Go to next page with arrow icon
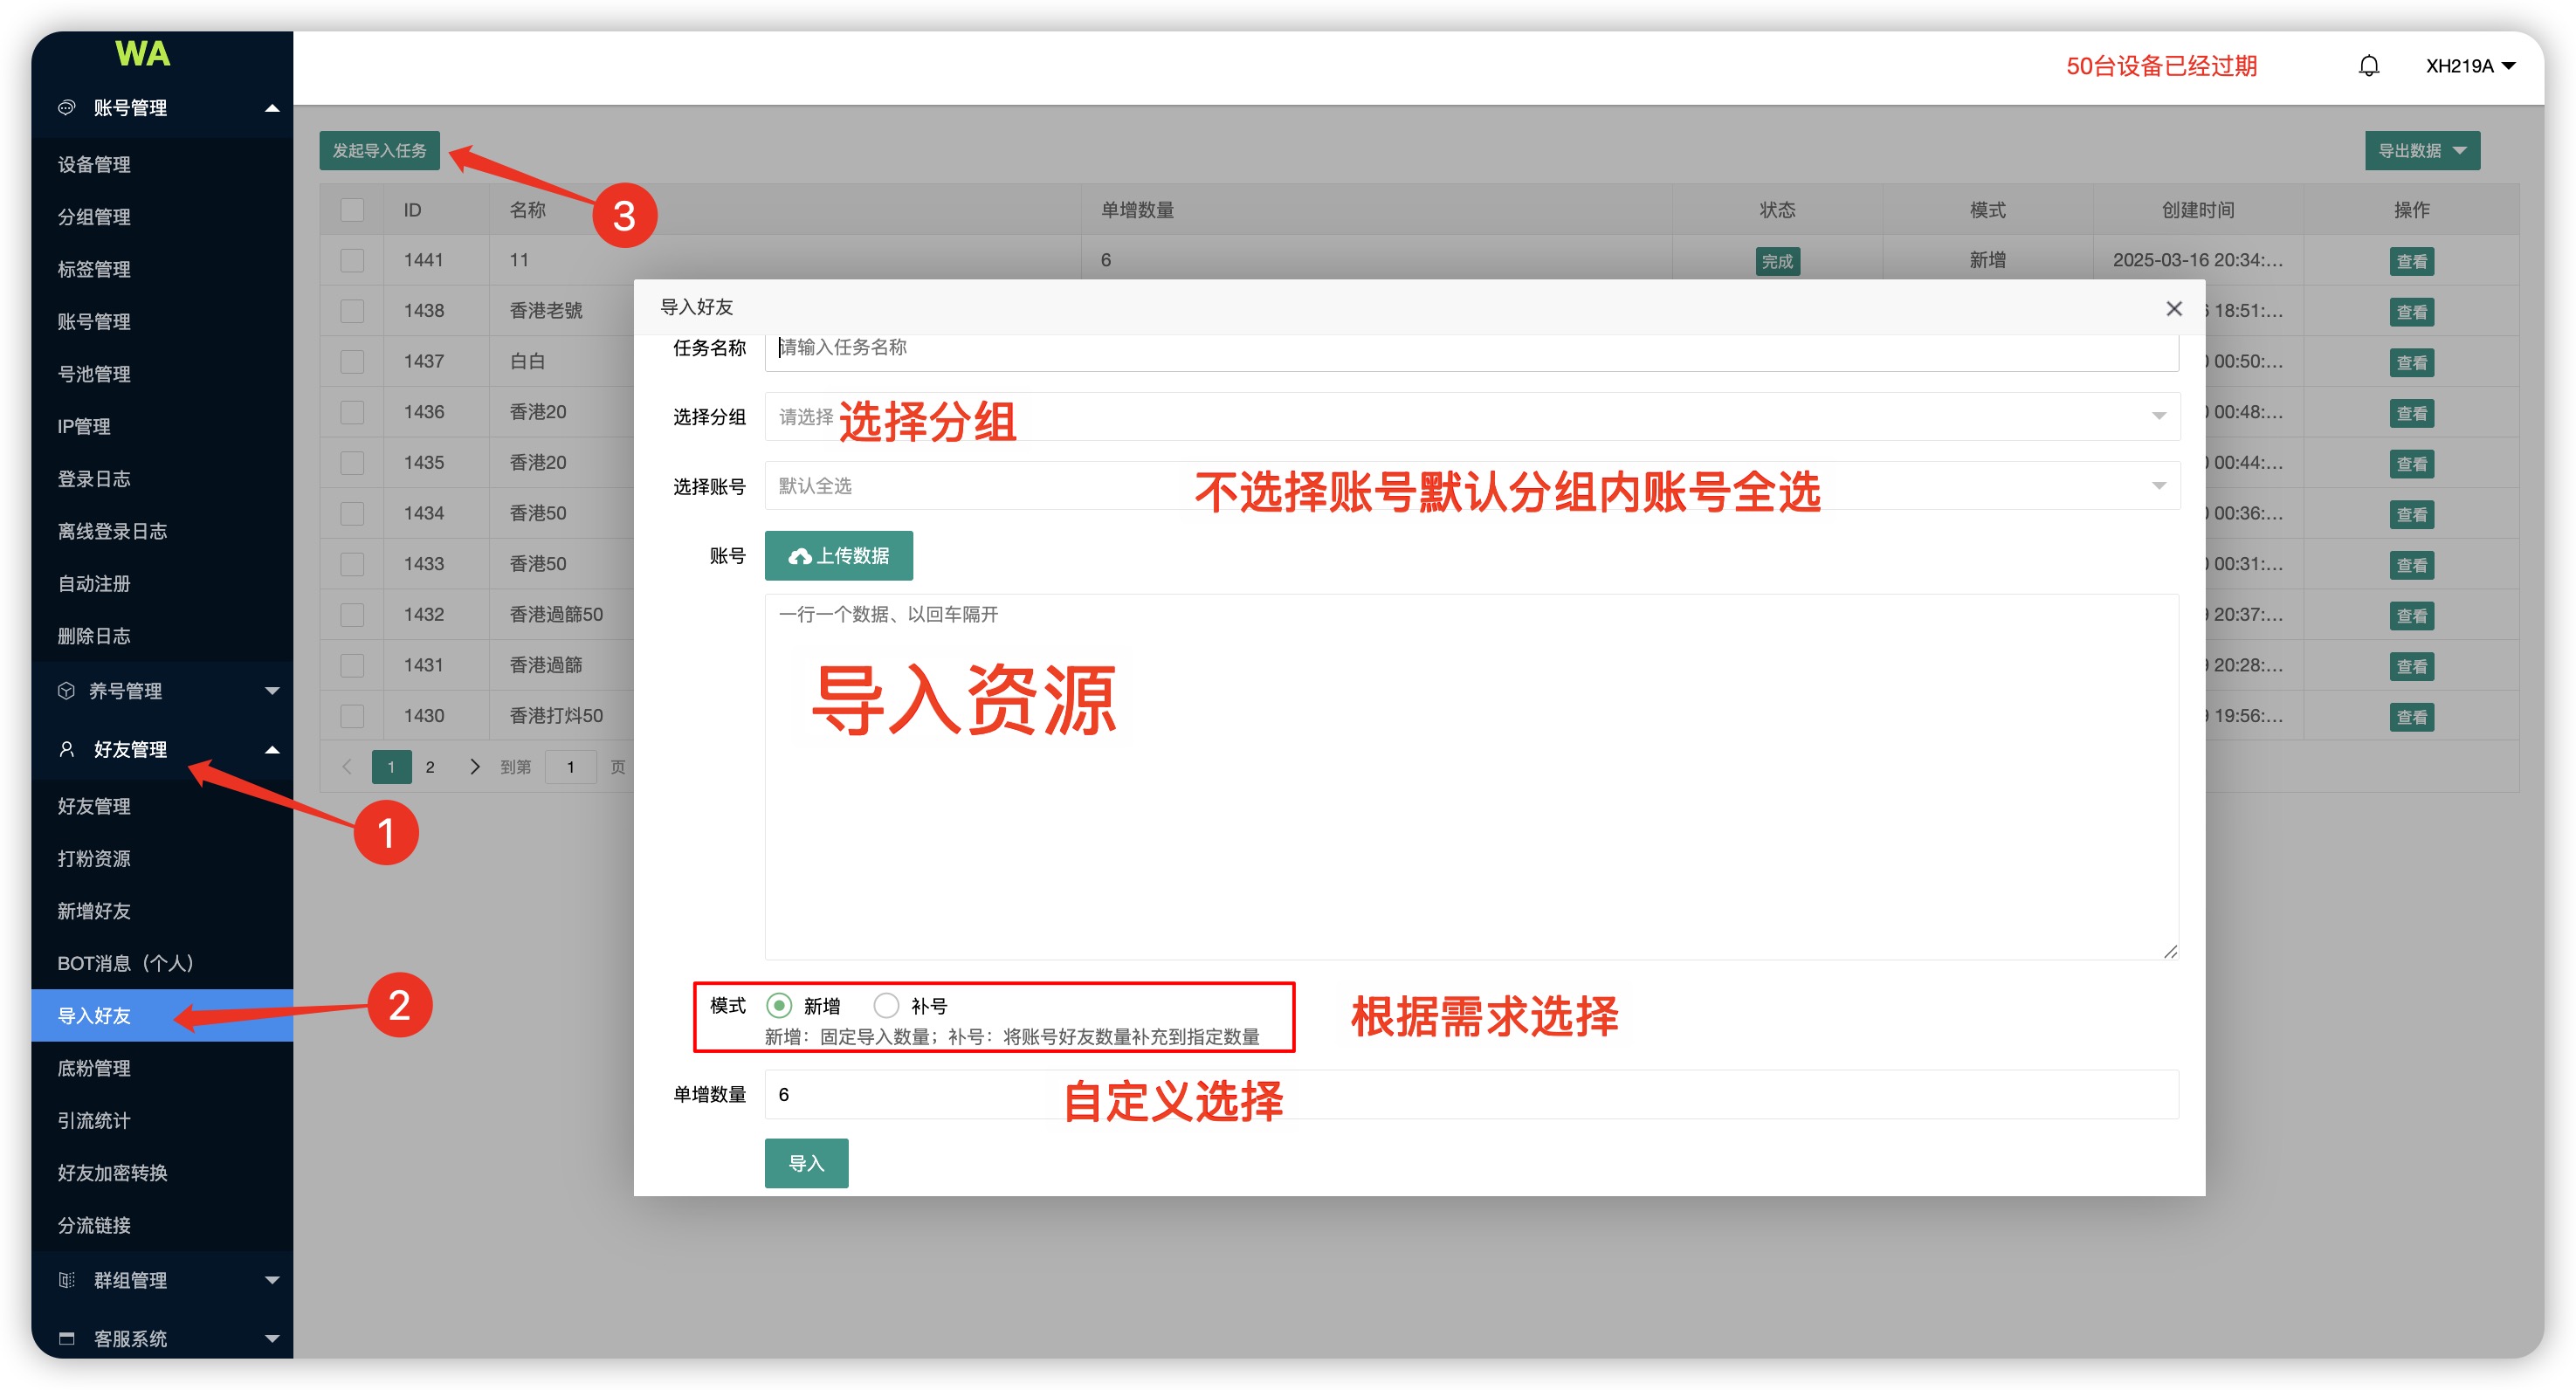2576x1390 pixels. (x=474, y=766)
